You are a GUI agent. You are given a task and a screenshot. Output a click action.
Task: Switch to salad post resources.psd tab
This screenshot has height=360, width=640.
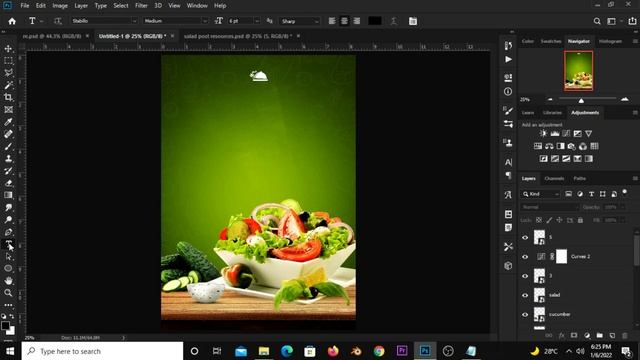[x=238, y=36]
